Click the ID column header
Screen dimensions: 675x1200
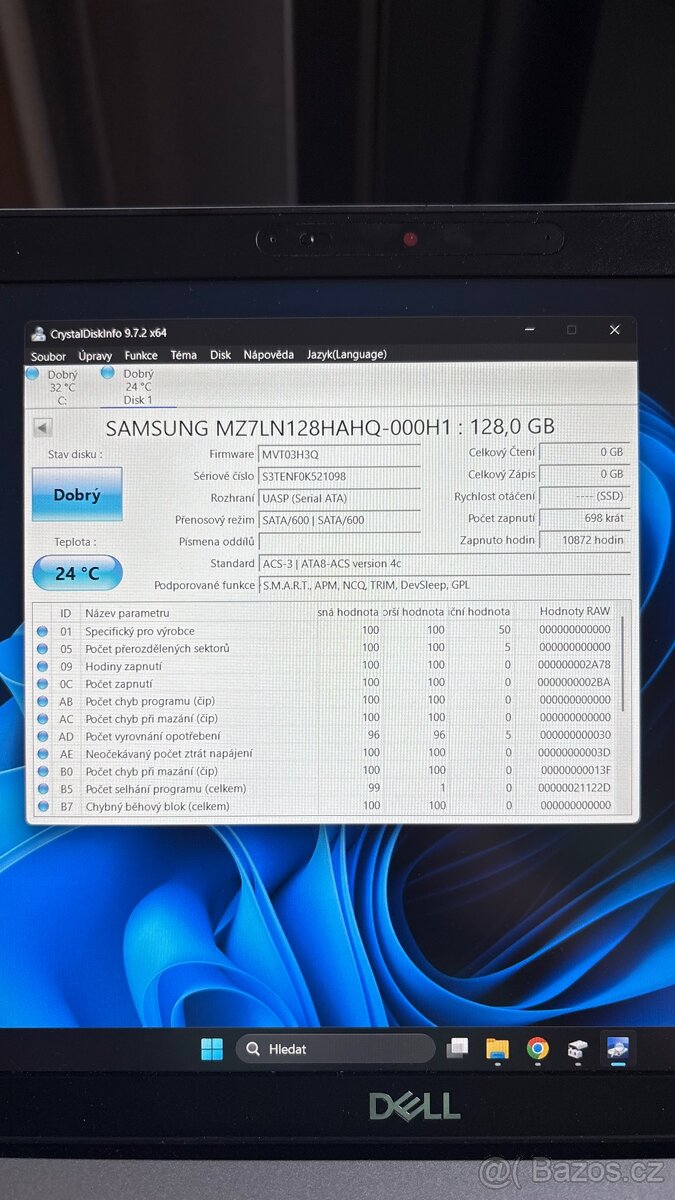coord(65,612)
